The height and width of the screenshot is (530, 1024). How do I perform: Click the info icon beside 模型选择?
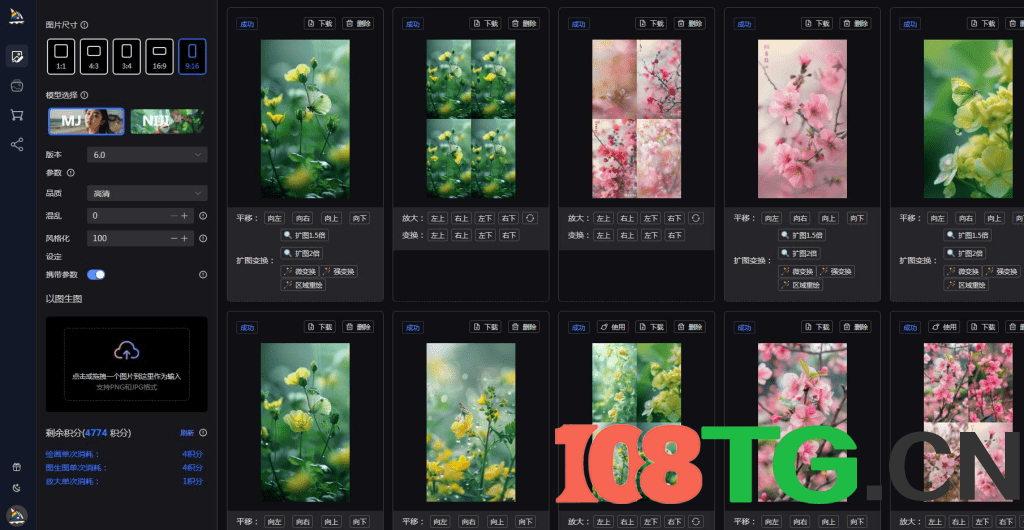(x=84, y=95)
